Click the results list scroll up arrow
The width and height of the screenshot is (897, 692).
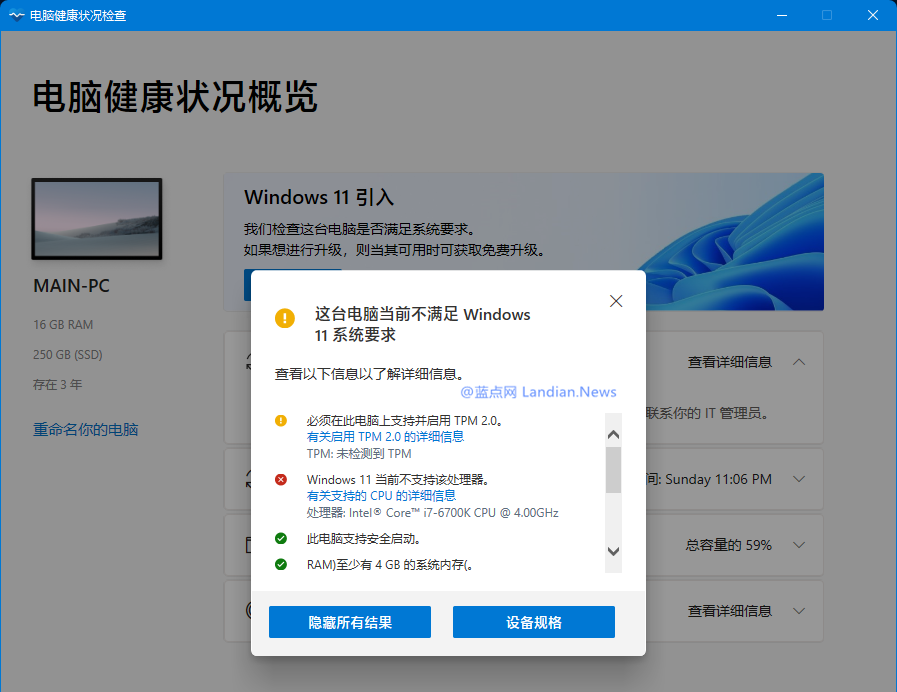point(613,435)
